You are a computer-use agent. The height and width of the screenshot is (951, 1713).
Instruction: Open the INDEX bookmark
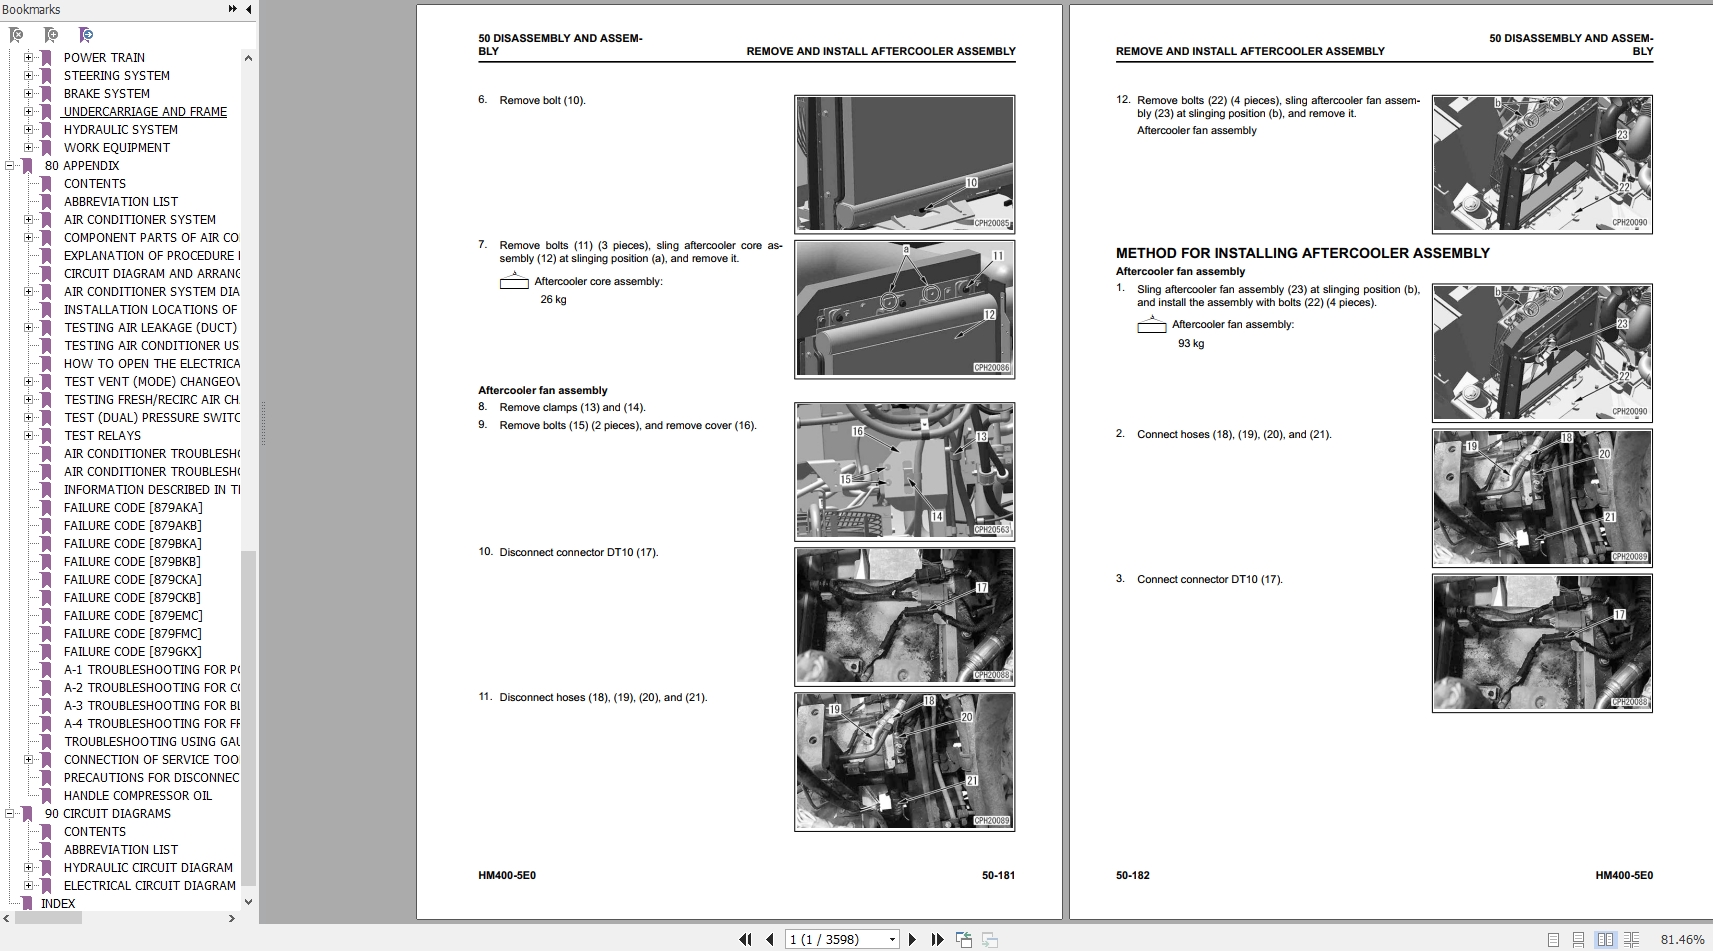58,904
